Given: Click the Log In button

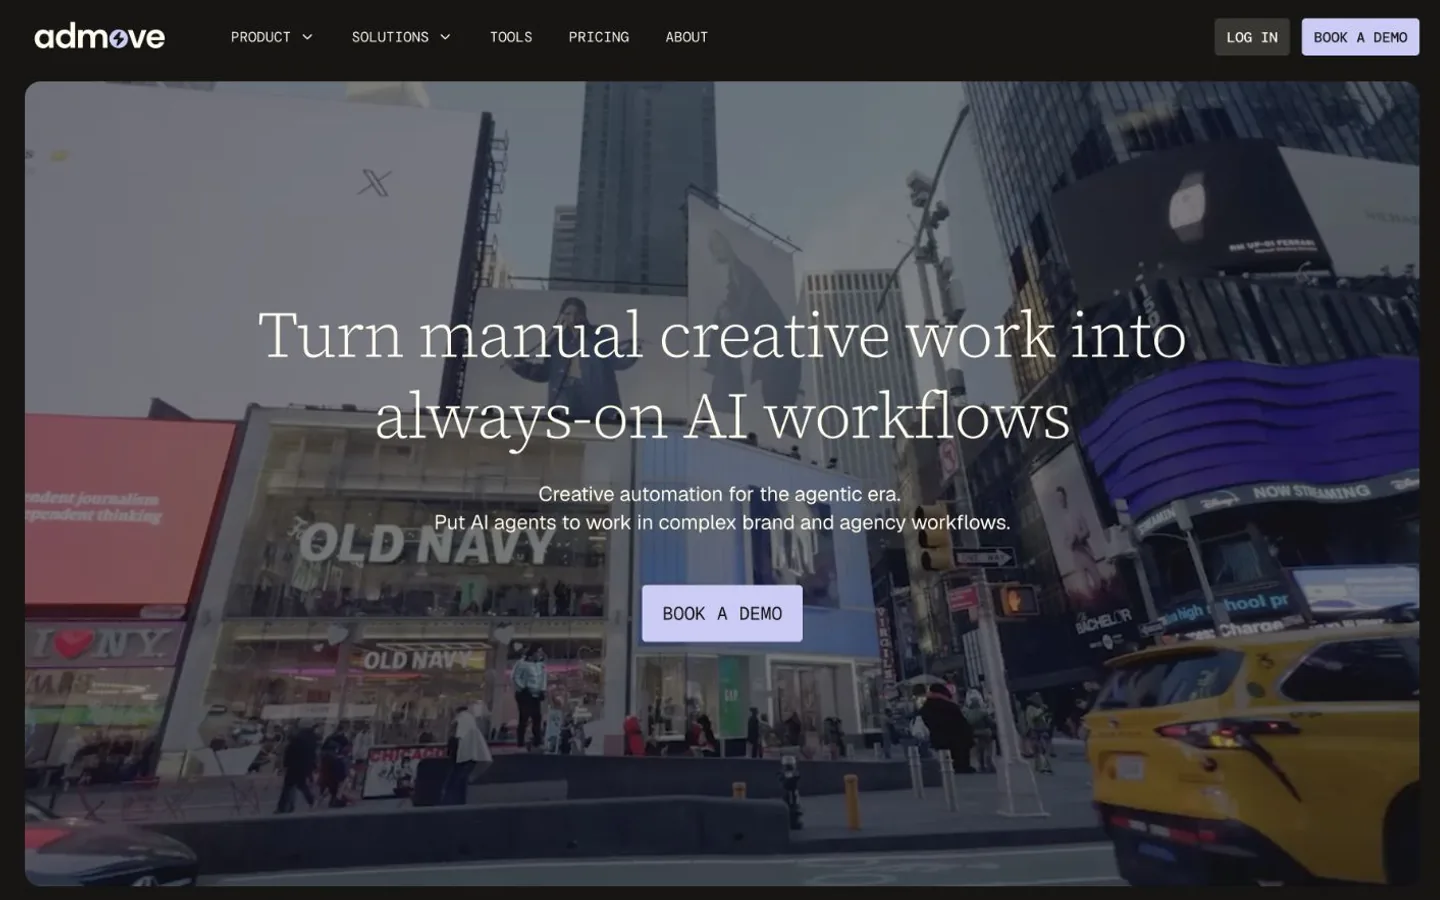Looking at the screenshot, I should coord(1252,37).
